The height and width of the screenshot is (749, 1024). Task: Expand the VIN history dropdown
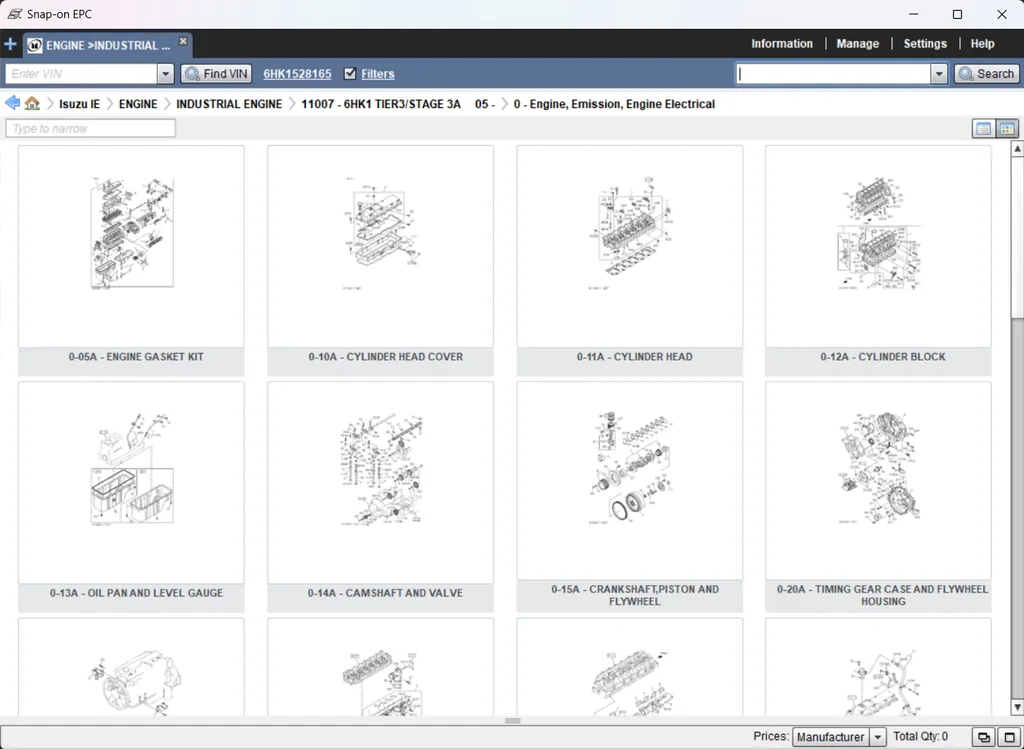click(165, 74)
